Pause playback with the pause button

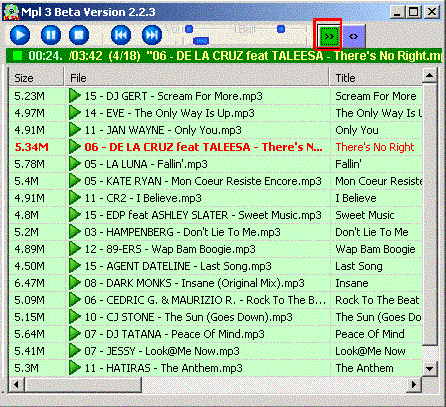51,35
